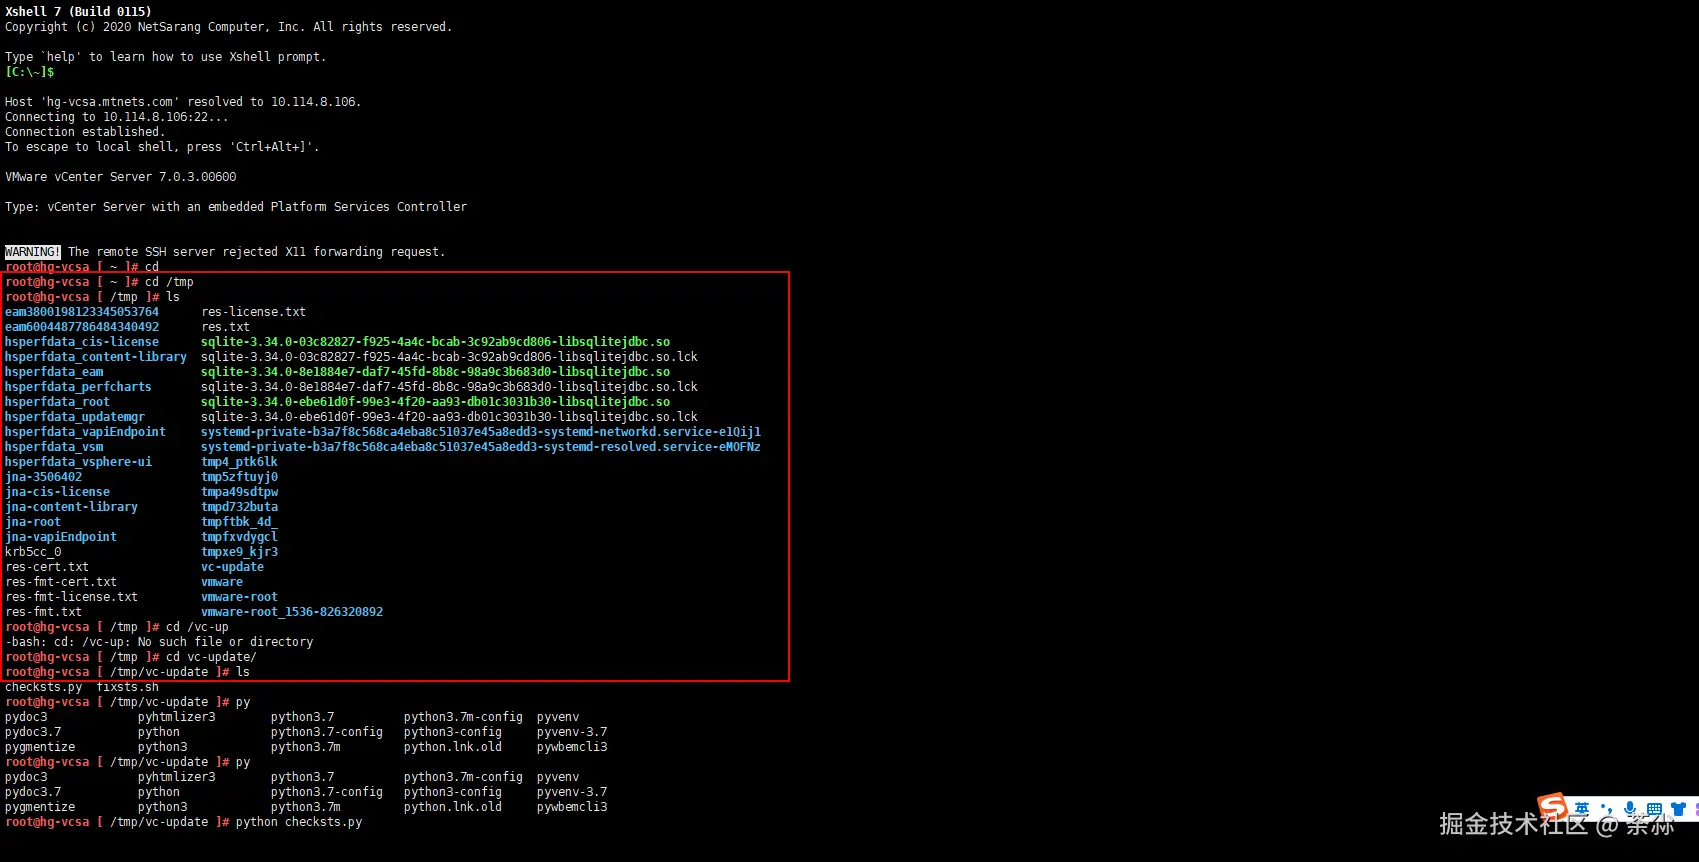1699x862 pixels.
Task: Click the 'tmpftbk_4d_' directory
Action: click(x=239, y=522)
